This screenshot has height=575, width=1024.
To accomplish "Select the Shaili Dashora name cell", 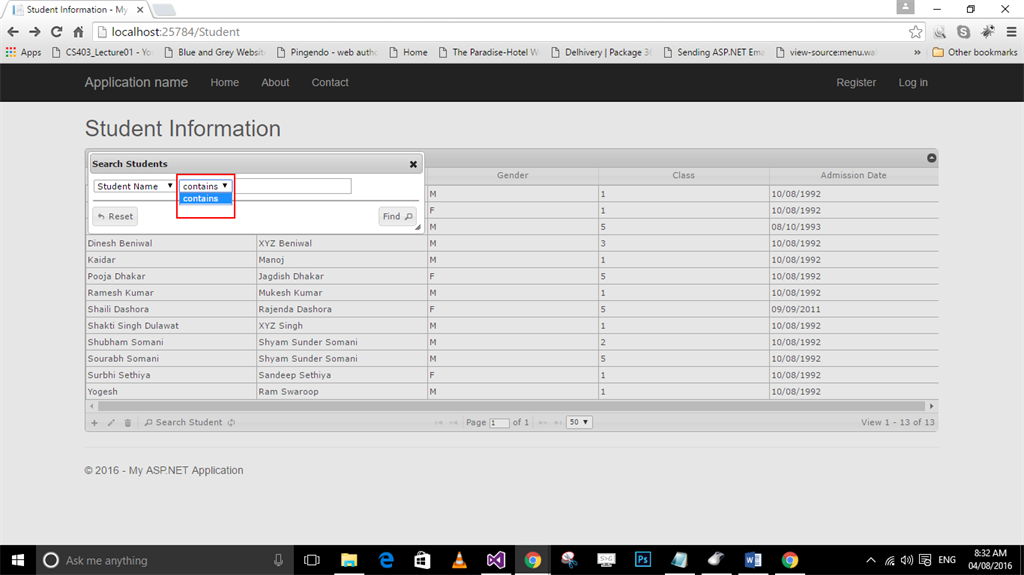I will tap(171, 309).
